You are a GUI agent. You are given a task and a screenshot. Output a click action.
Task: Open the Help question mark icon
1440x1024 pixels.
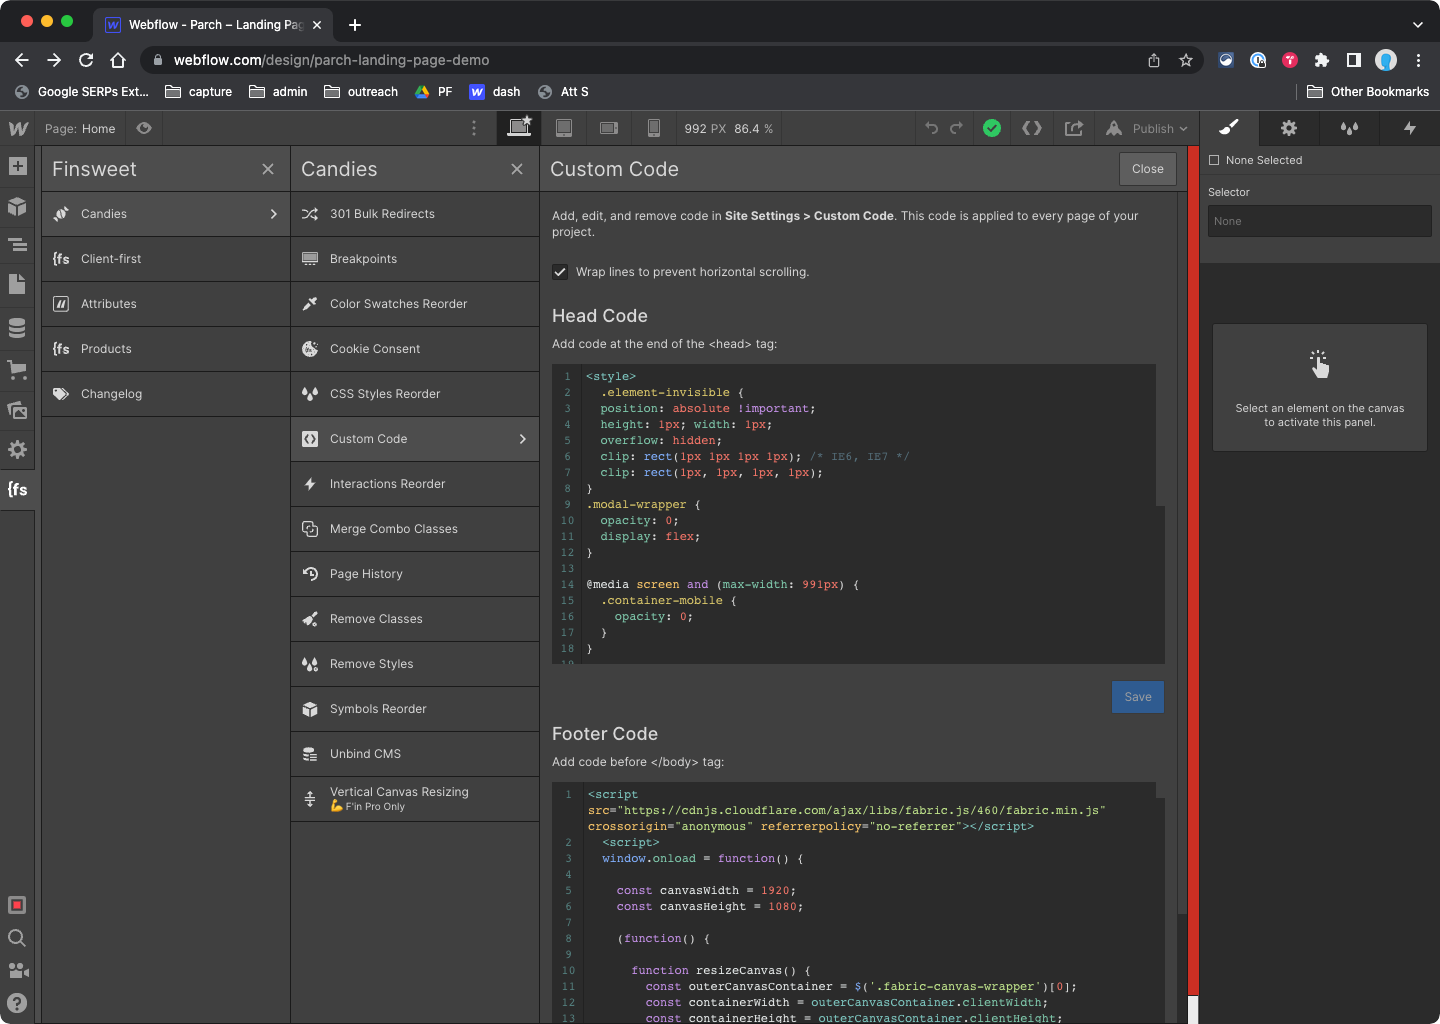17,1003
